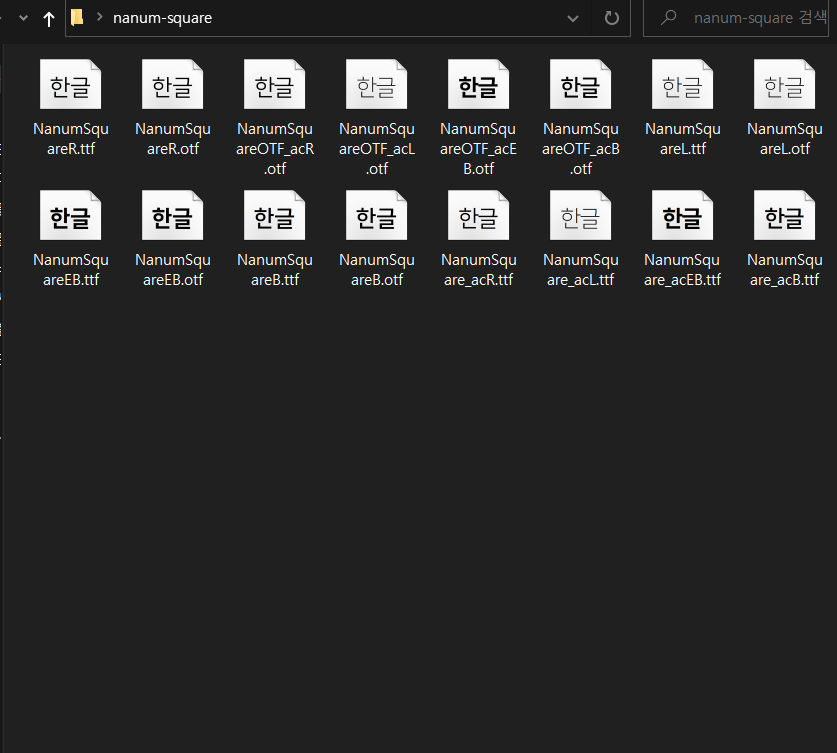This screenshot has width=837, height=753.
Task: Select the NanumSquareB.otf file icon
Action: click(x=376, y=215)
